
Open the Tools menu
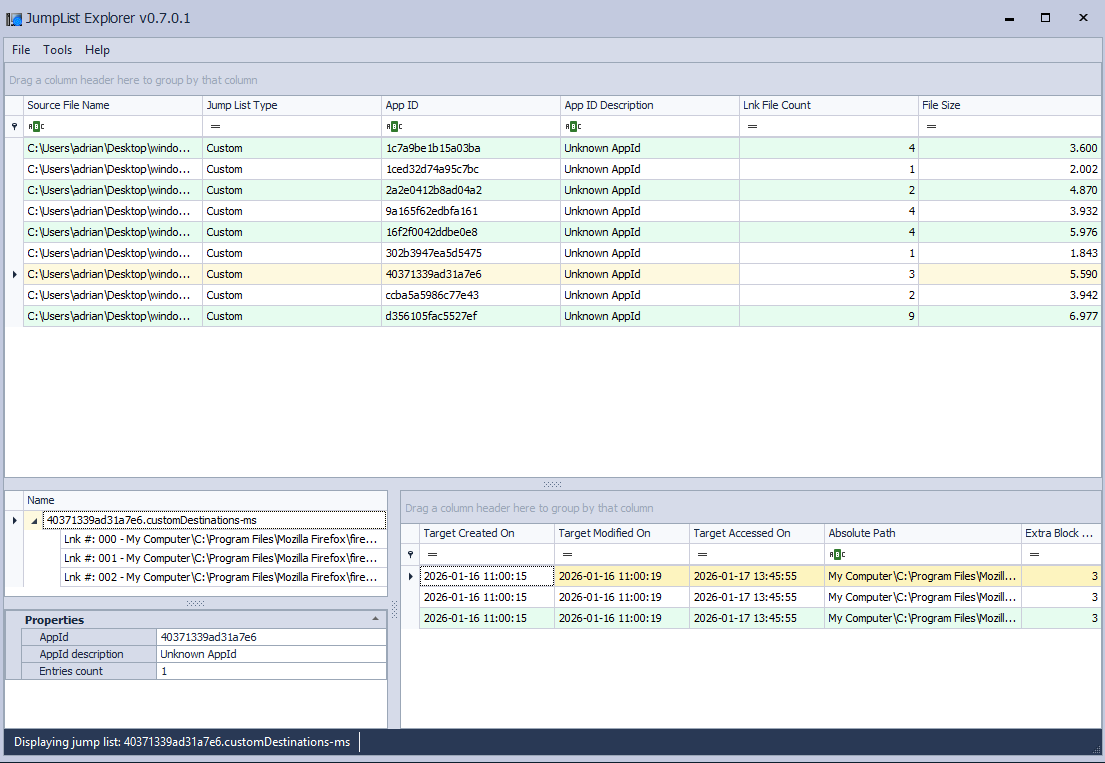pyautogui.click(x=58, y=50)
